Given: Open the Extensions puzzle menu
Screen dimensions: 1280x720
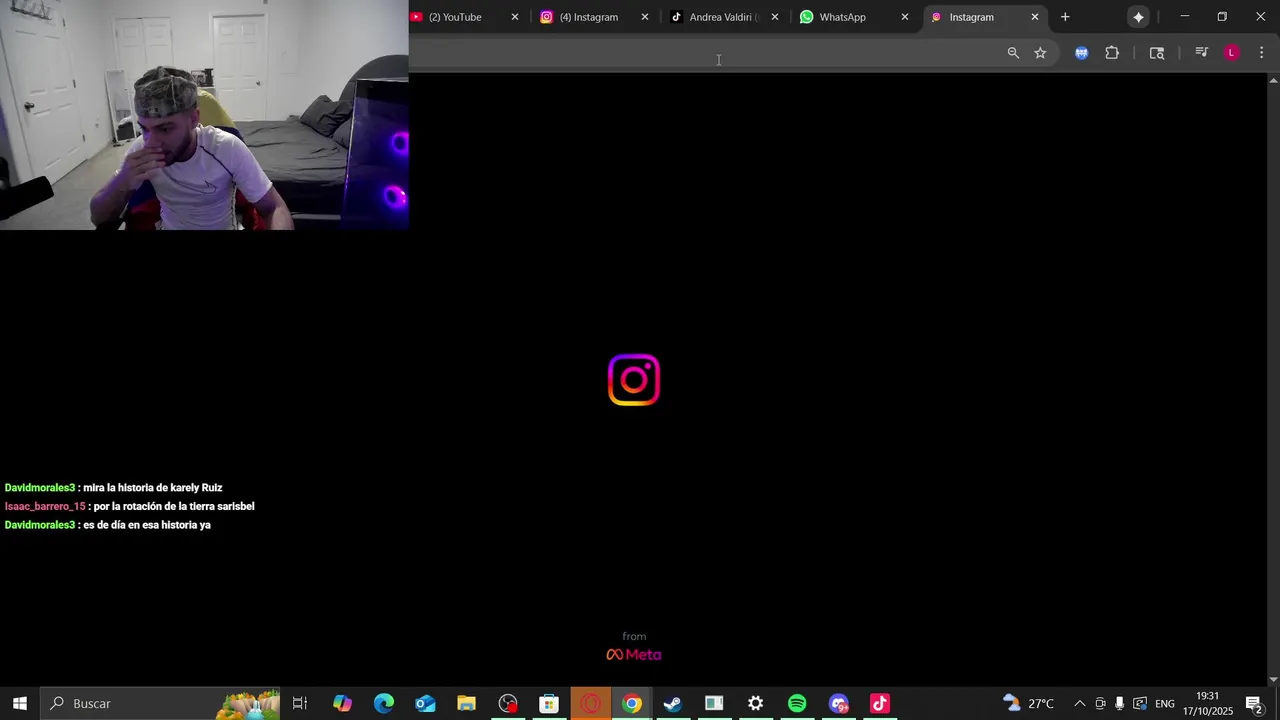Looking at the screenshot, I should (1112, 53).
